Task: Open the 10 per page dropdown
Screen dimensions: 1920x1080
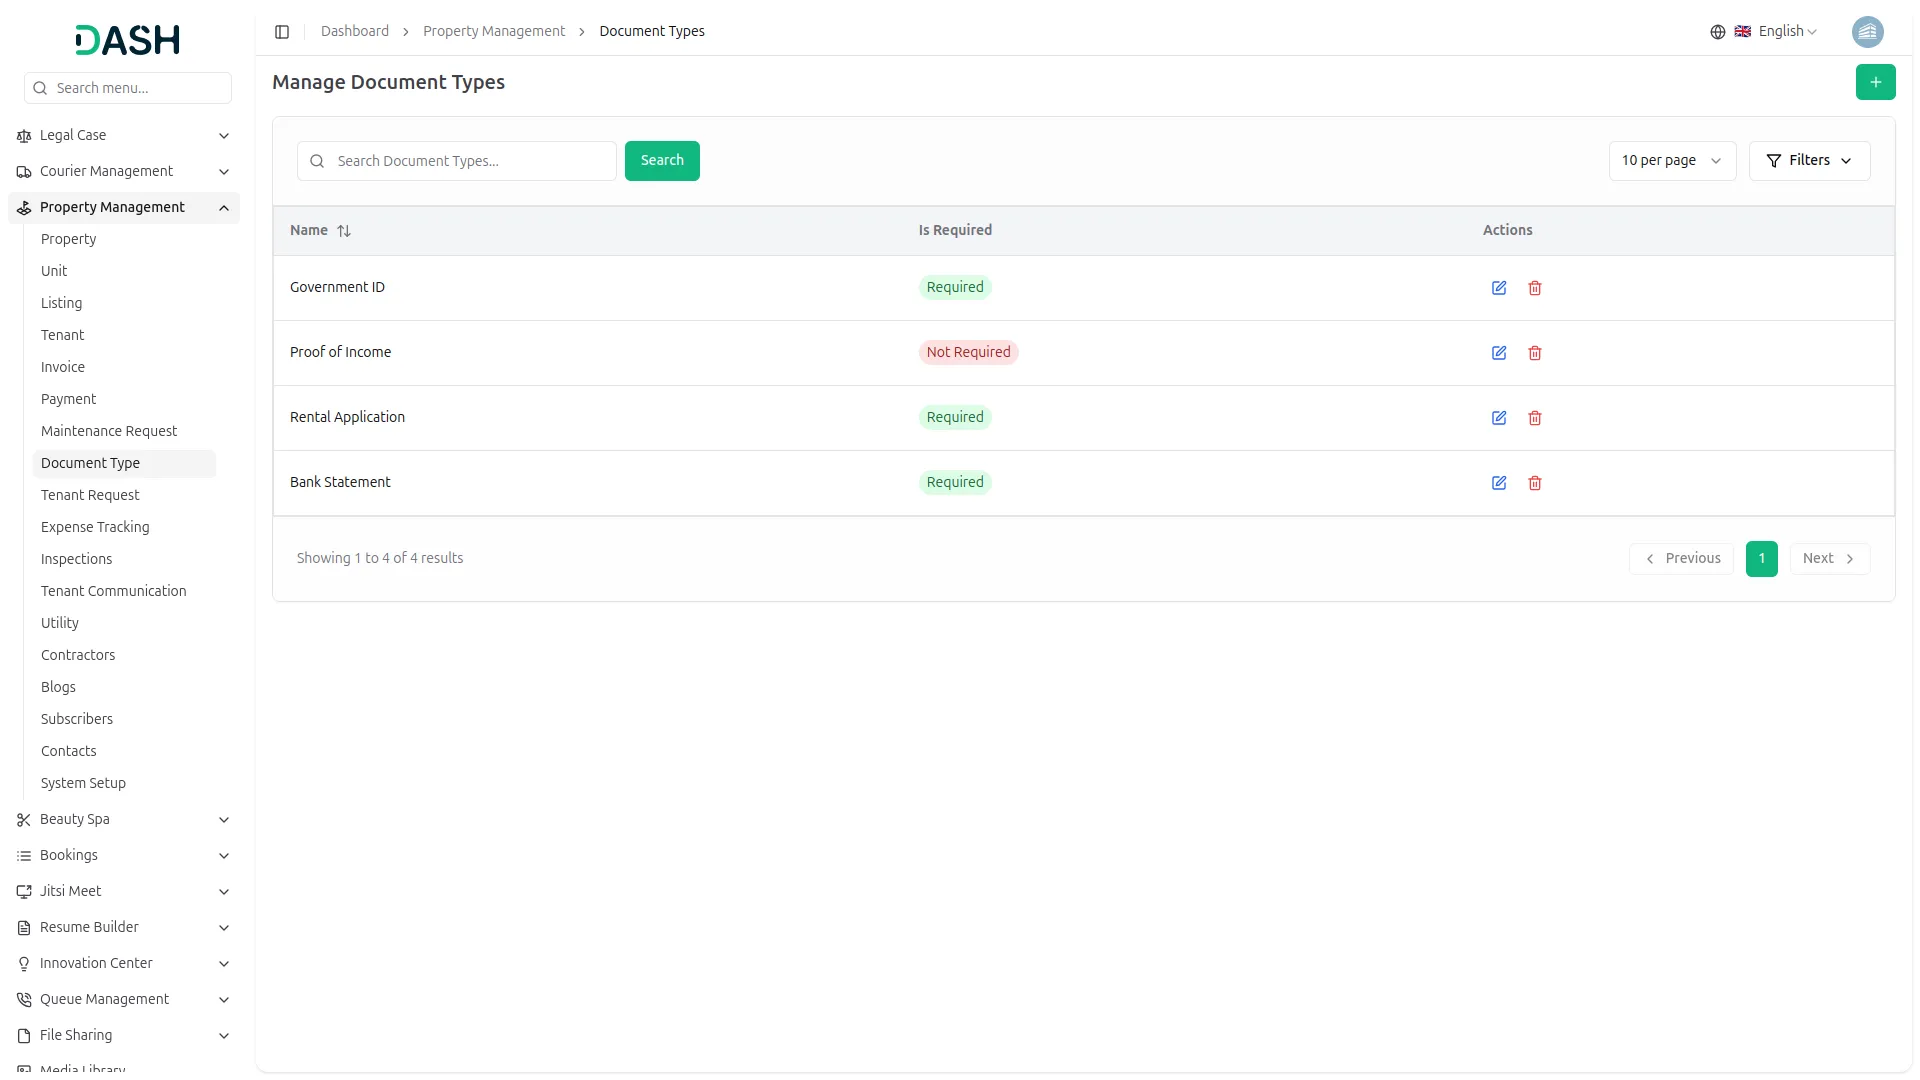Action: tap(1671, 161)
